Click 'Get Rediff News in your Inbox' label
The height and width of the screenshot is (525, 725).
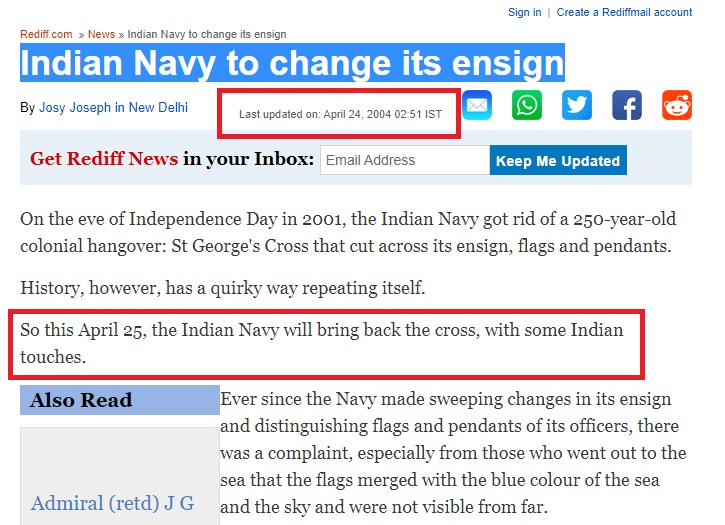(x=172, y=159)
